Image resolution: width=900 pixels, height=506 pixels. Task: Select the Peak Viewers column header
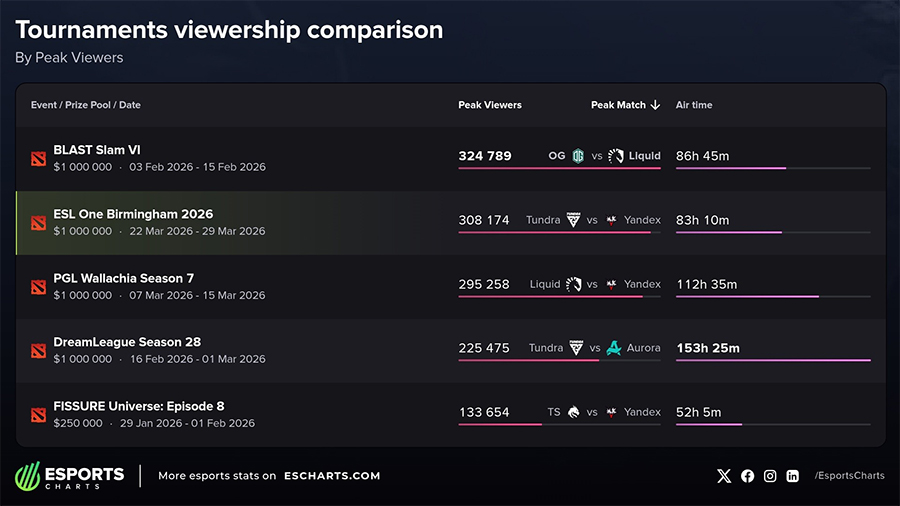point(490,105)
